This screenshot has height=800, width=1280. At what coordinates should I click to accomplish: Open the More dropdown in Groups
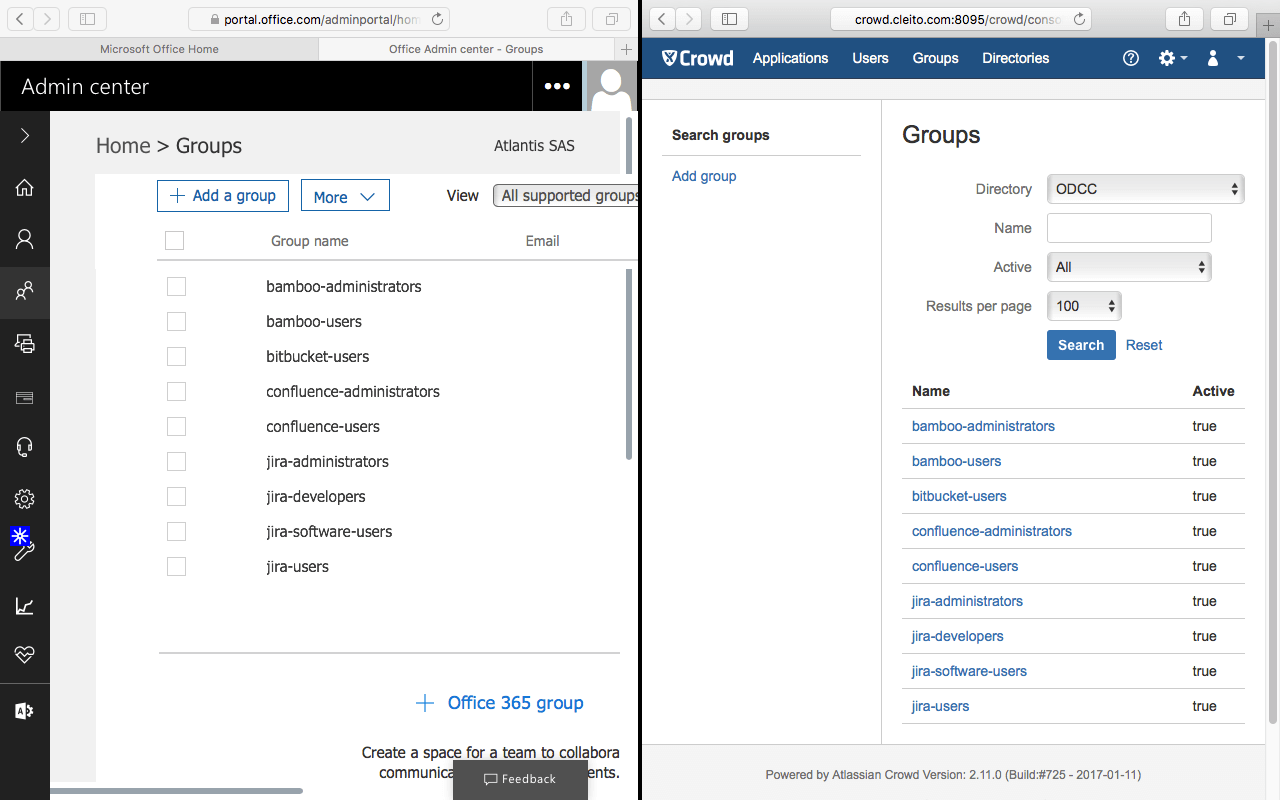coord(345,196)
